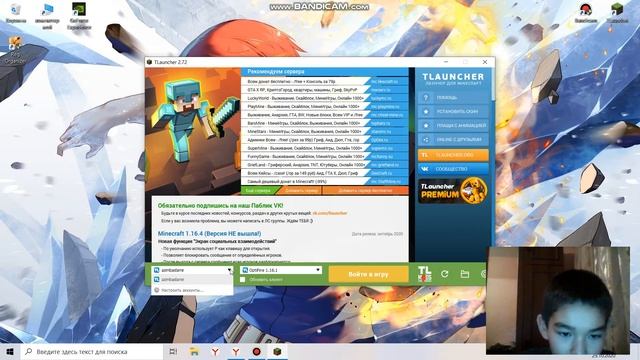Screen dimensions: 640x360
Task: Open the Minecraft 1.16.4 news heading
Action: [x=209, y=233]
